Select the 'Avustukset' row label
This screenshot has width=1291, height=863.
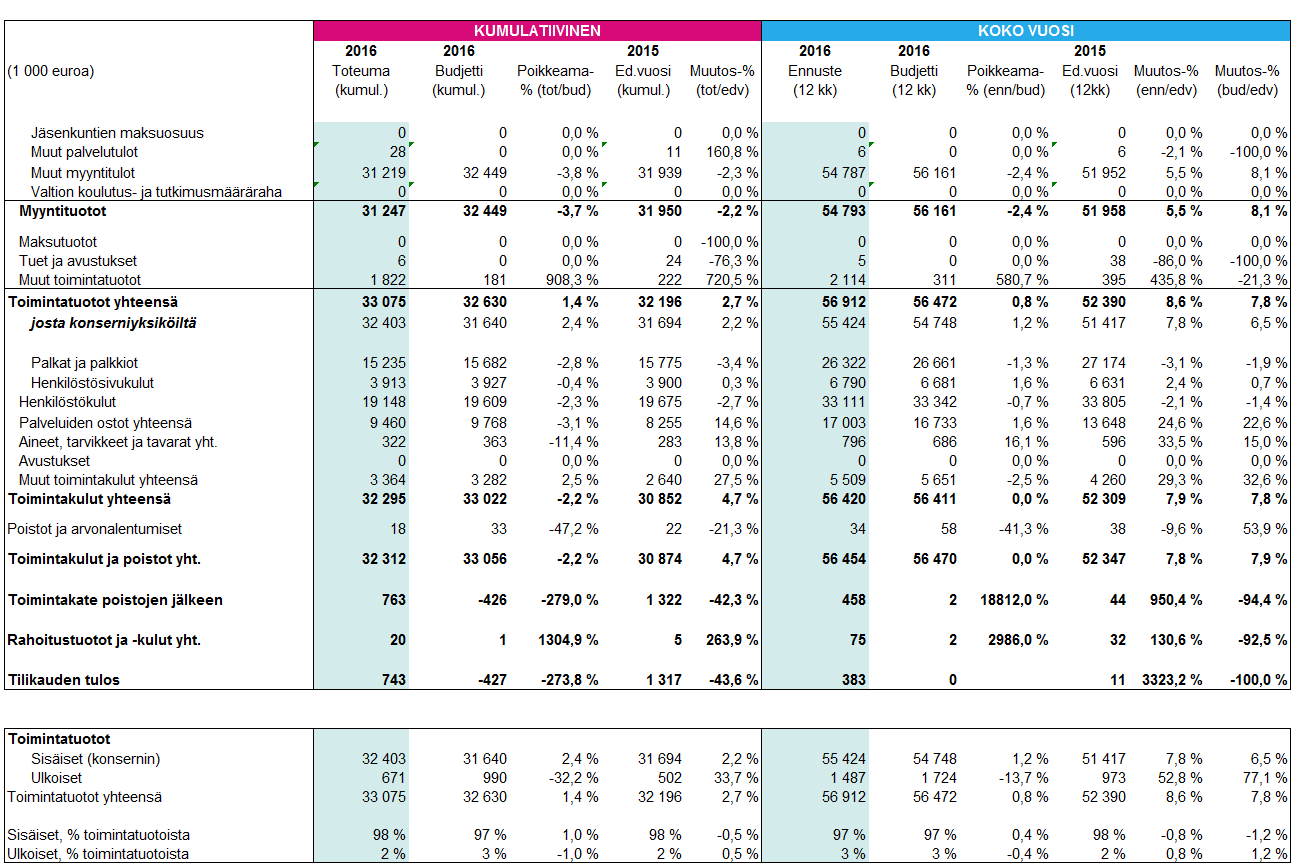click(x=54, y=461)
